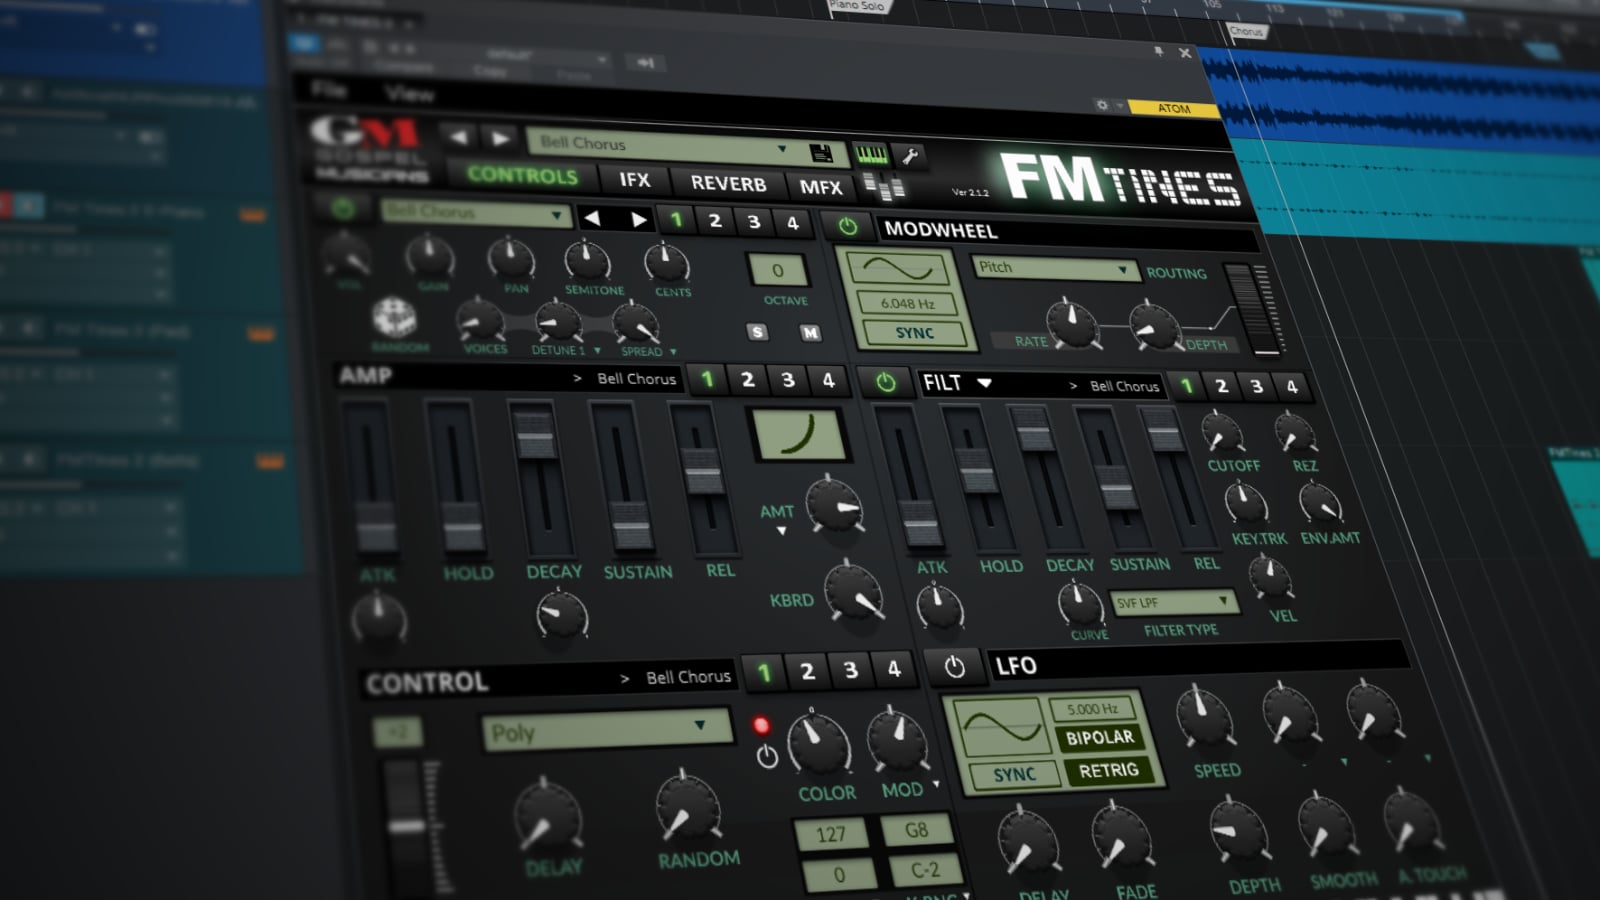Click the OCTAVE value field
1600x900 pixels.
click(x=778, y=270)
